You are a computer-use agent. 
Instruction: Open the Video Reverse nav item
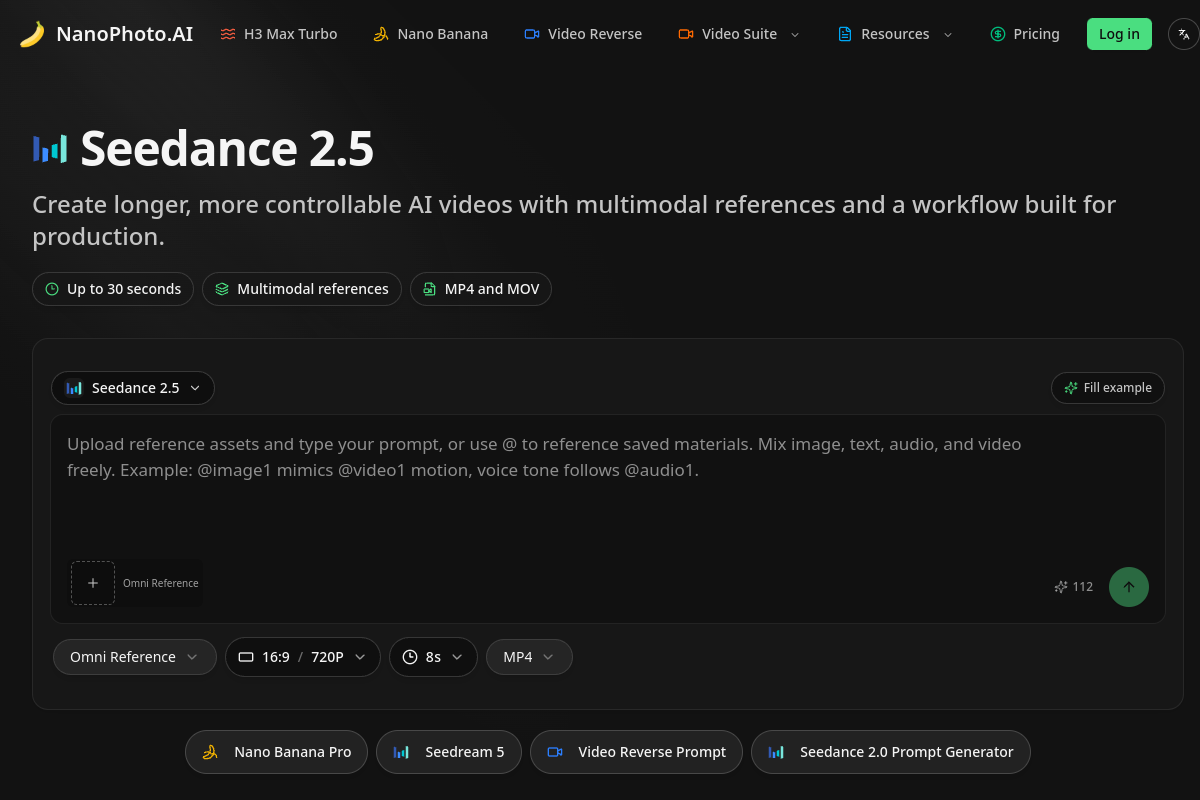point(583,34)
